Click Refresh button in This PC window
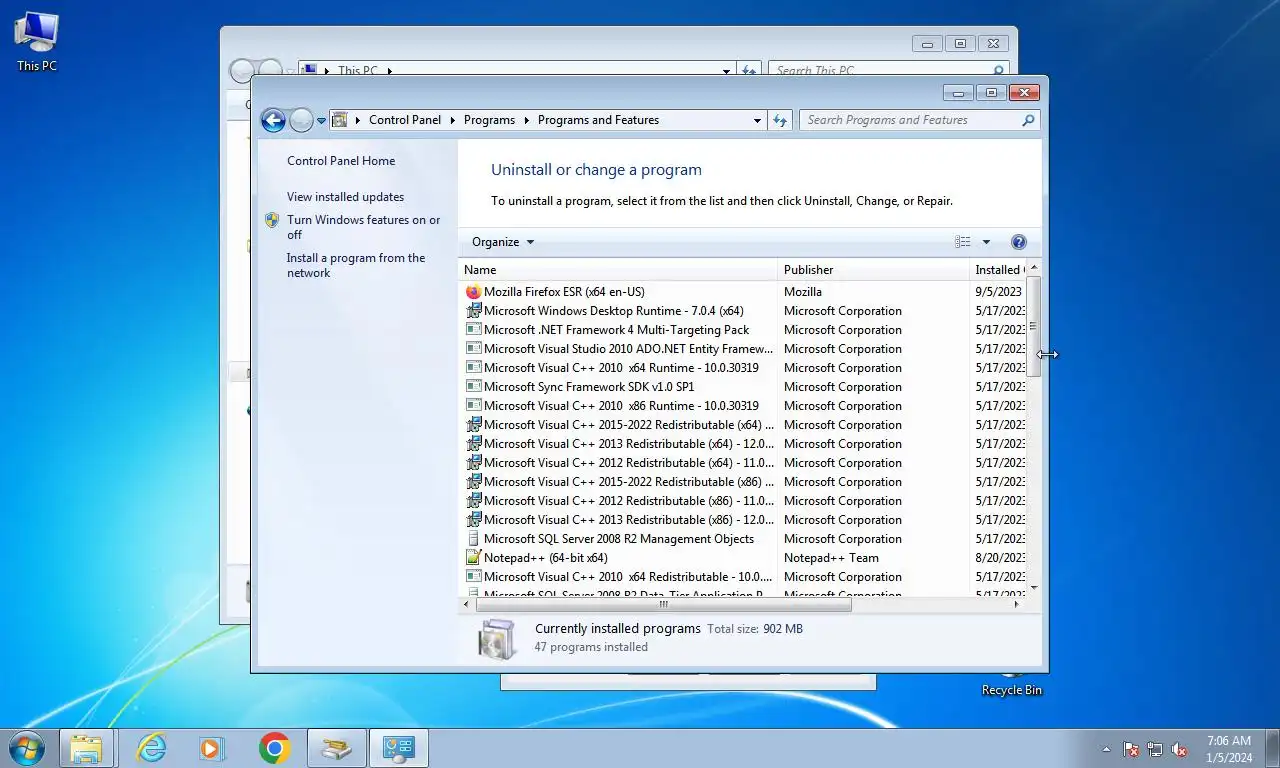This screenshot has width=1280, height=768. pos(749,70)
